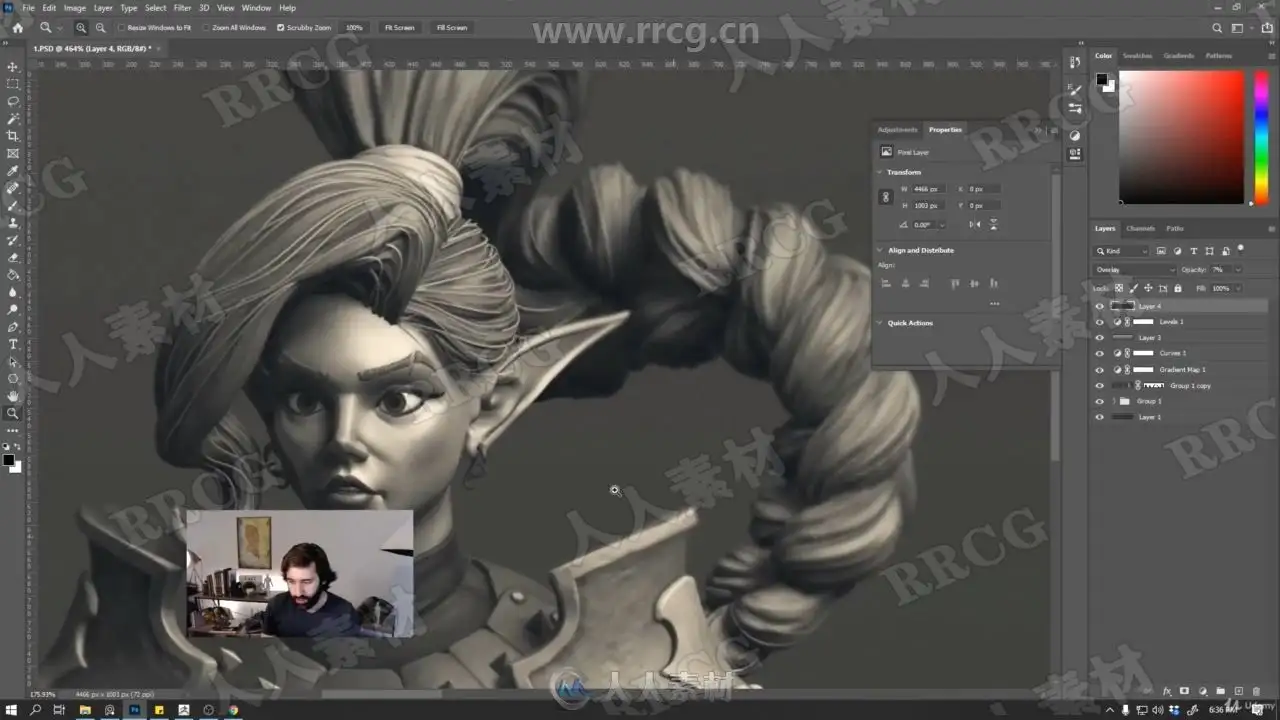Collapse Align and Distribute section
Screen dimensions: 1280x720
[x=880, y=250]
